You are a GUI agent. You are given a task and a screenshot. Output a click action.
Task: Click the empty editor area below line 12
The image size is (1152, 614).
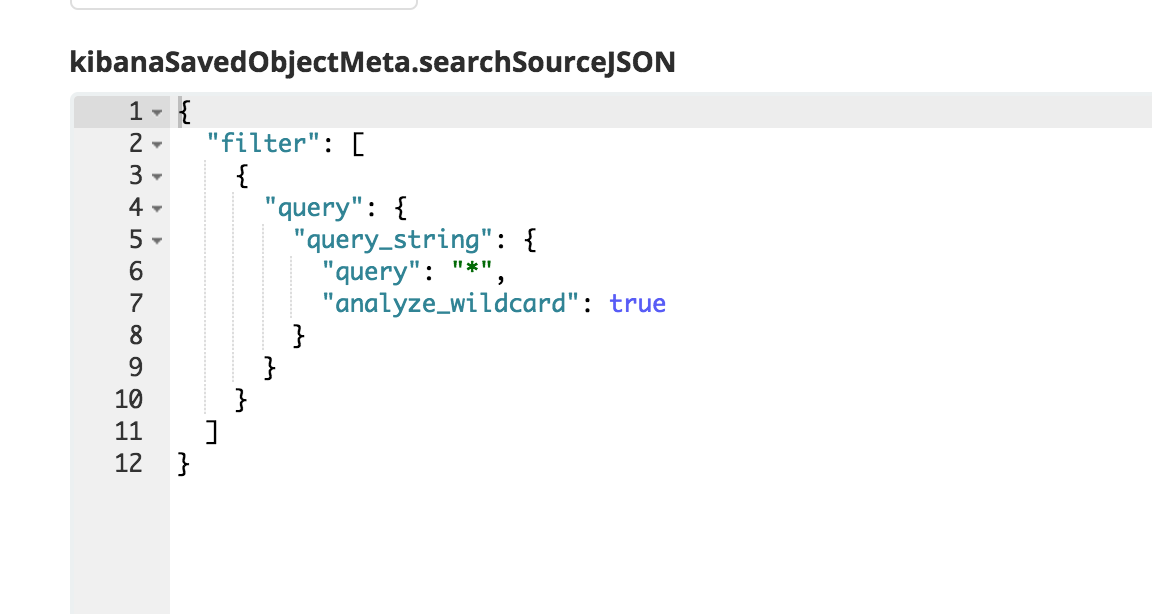600,540
